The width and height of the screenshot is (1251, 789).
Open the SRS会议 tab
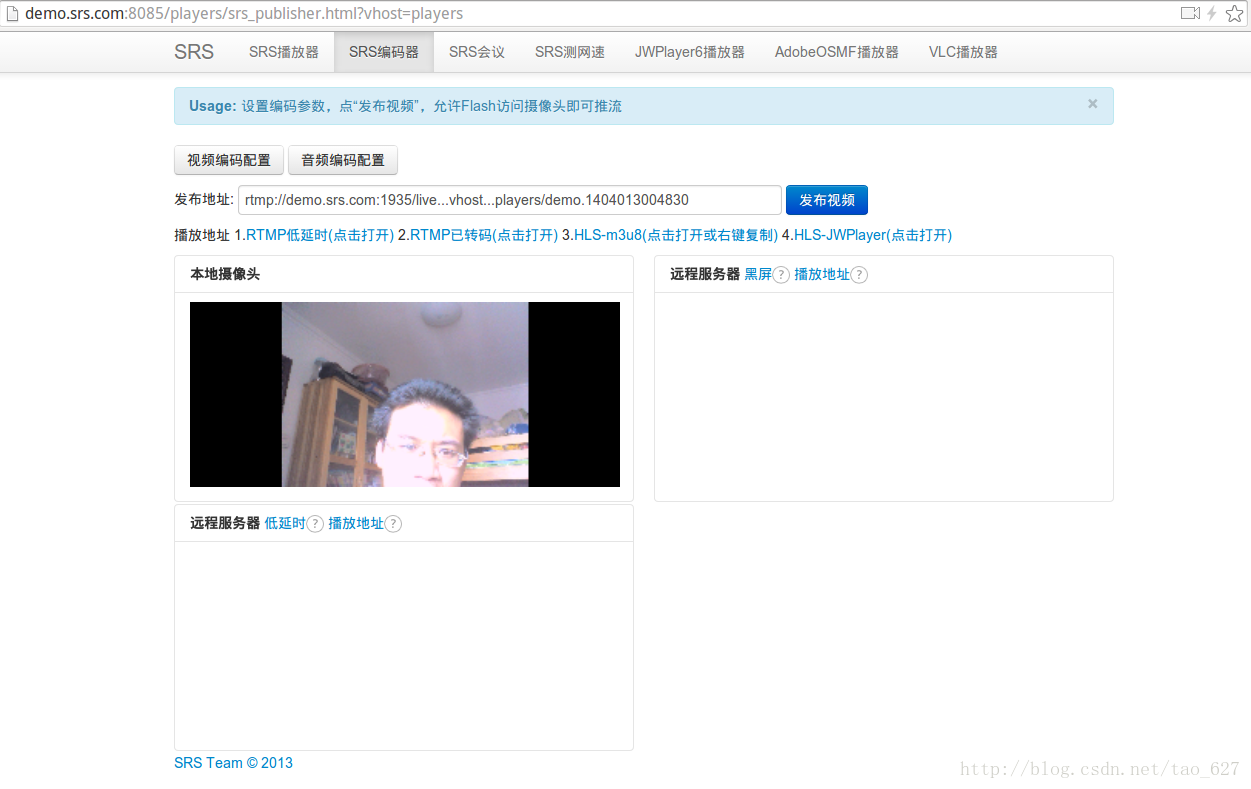tap(477, 52)
